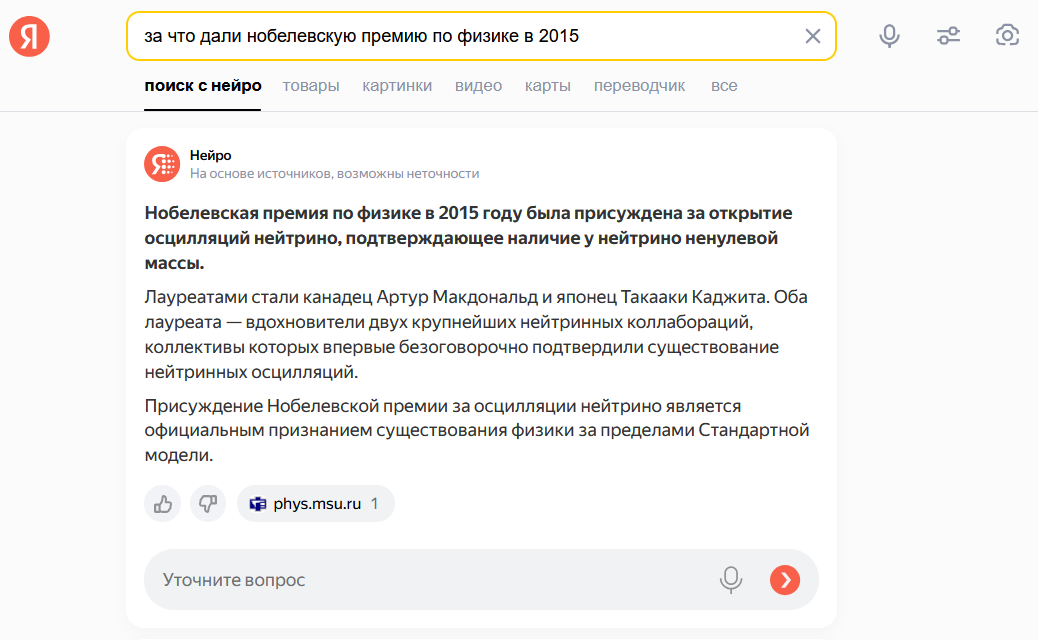Click the Нейро title text

click(211, 156)
